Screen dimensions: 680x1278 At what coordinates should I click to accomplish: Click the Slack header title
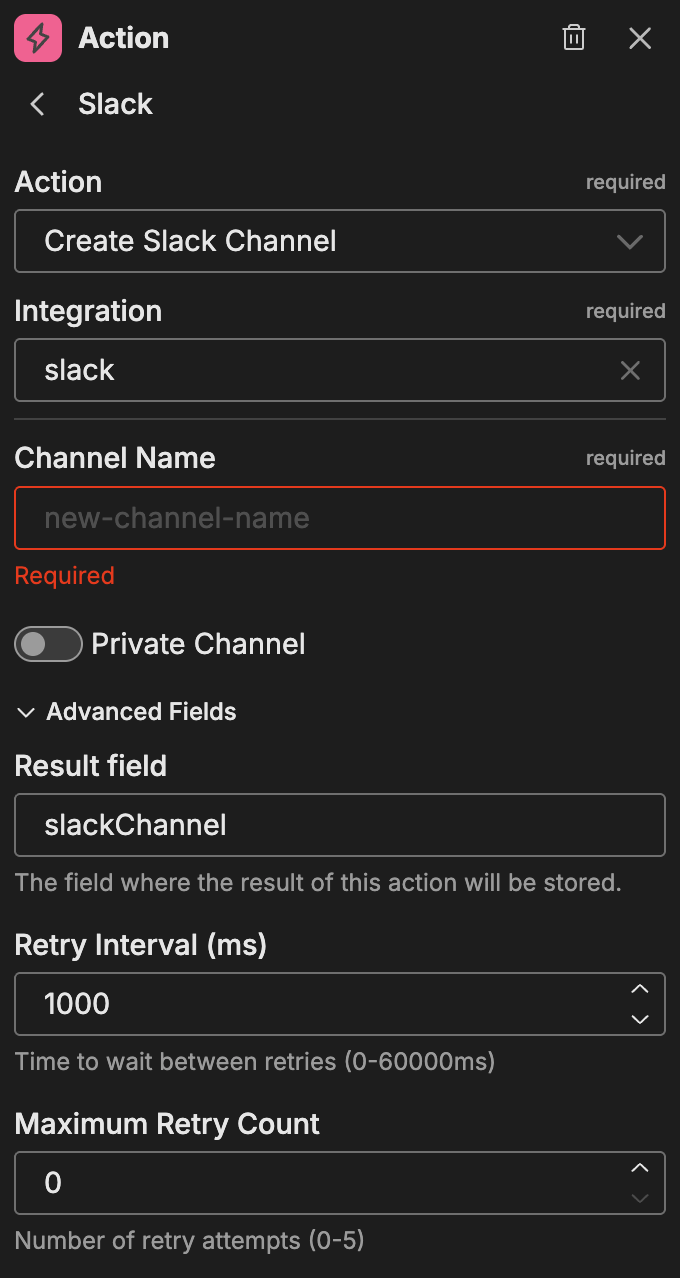click(116, 104)
